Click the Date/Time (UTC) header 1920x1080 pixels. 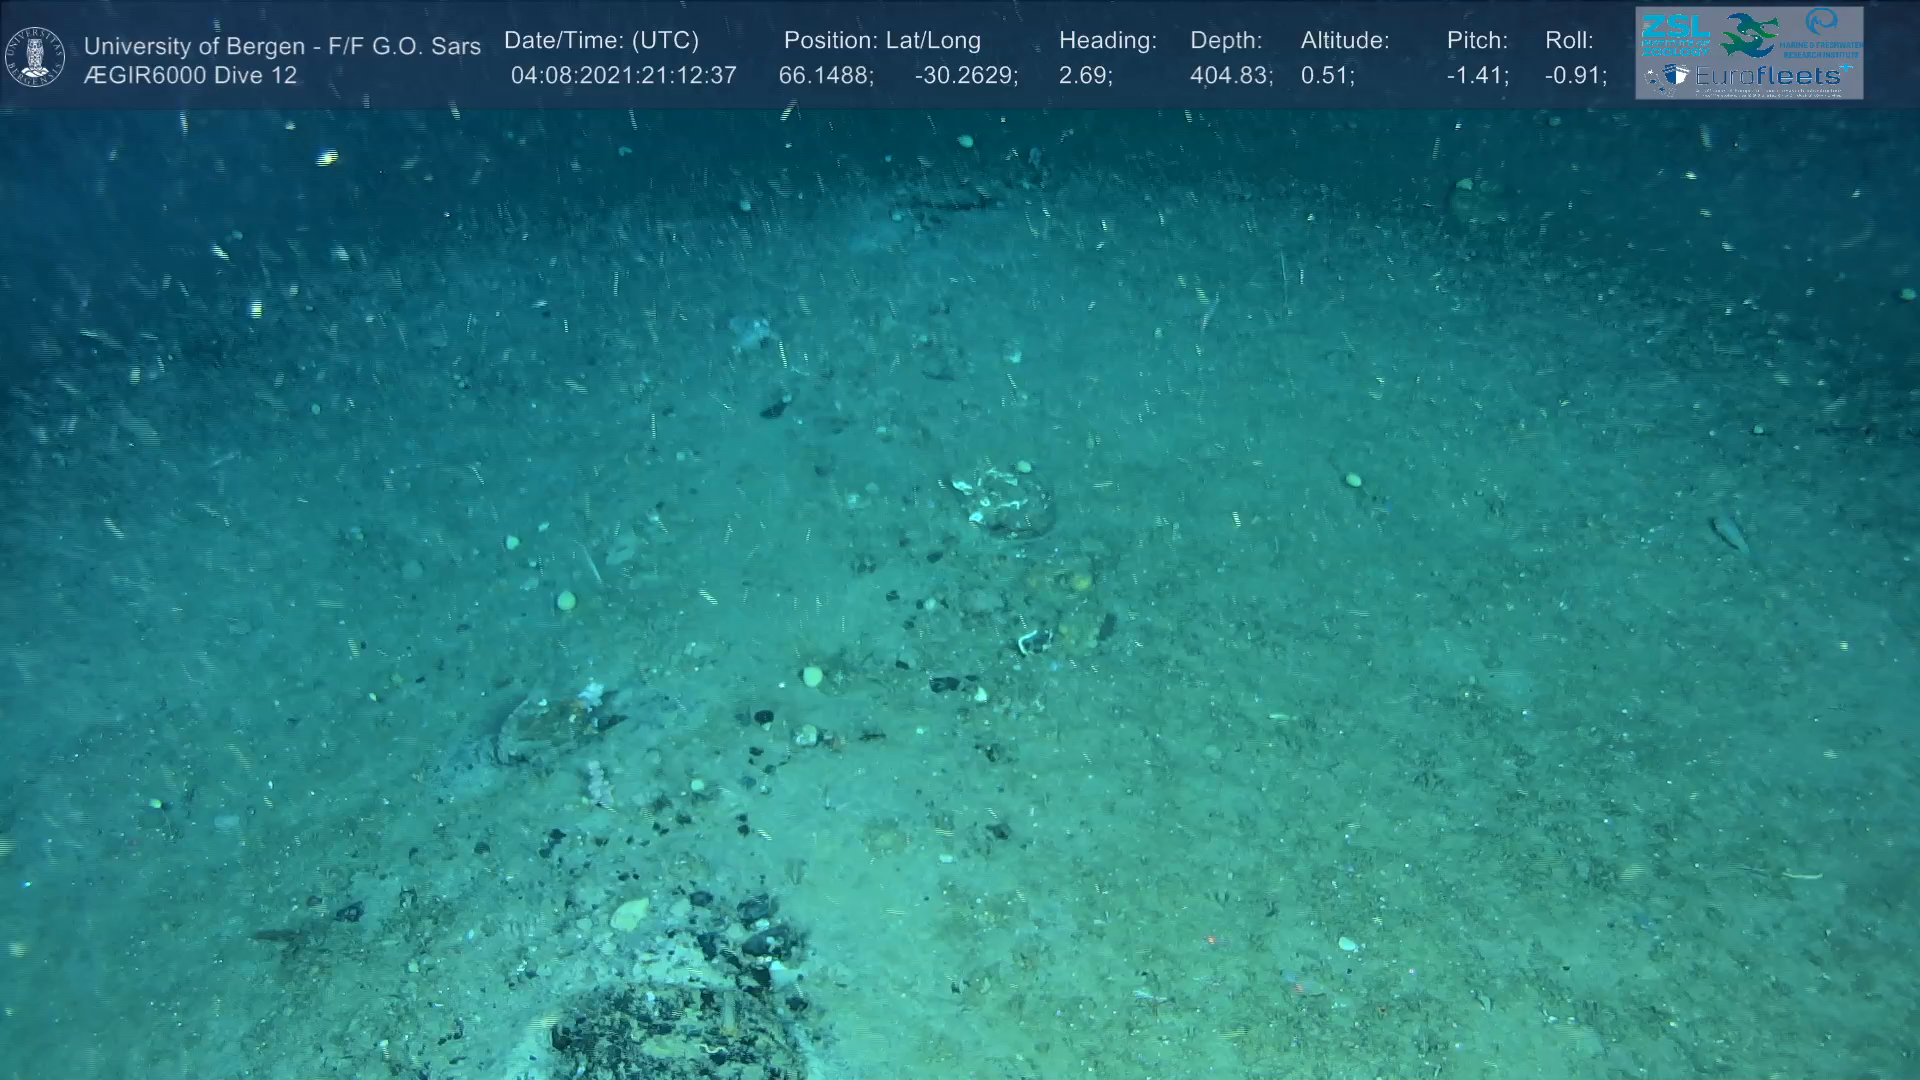601,41
